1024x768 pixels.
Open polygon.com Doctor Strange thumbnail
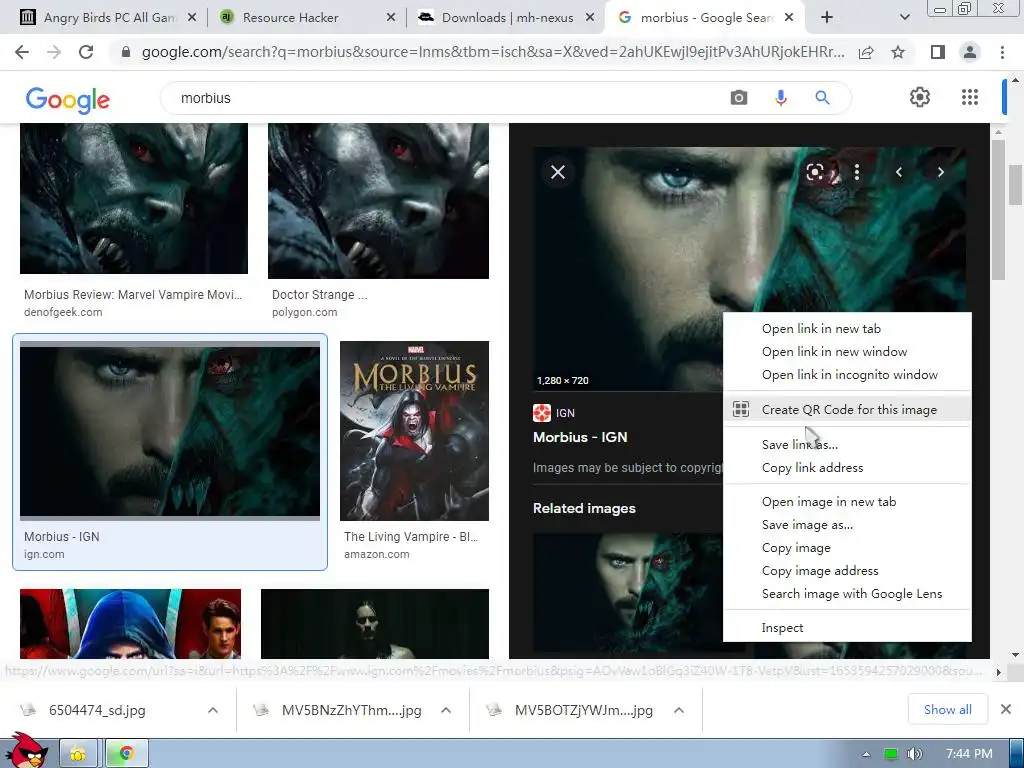point(378,200)
